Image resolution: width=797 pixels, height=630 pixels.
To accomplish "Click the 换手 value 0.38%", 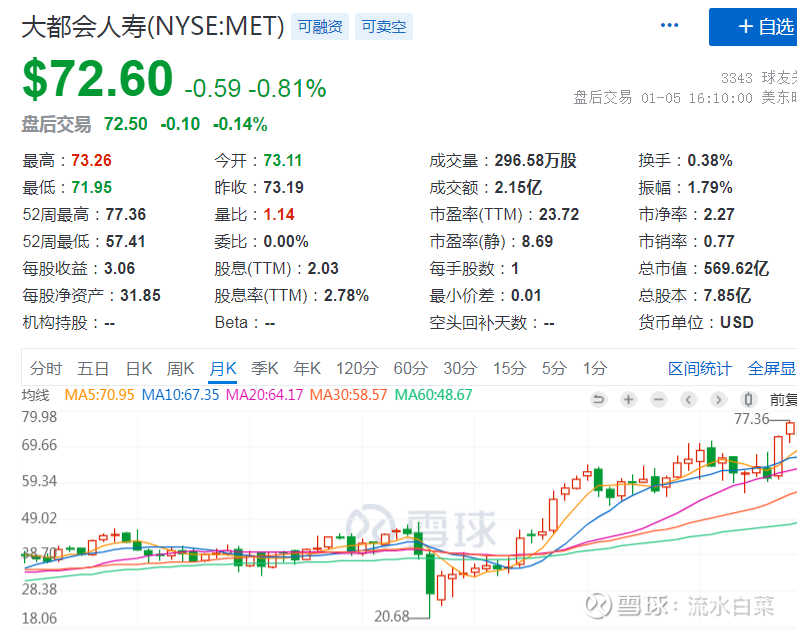I will [710, 161].
